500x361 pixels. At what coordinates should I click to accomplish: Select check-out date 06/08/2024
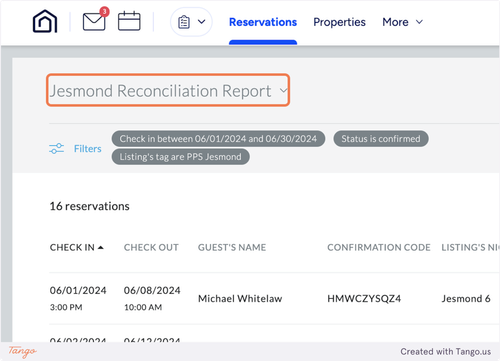[152, 291]
